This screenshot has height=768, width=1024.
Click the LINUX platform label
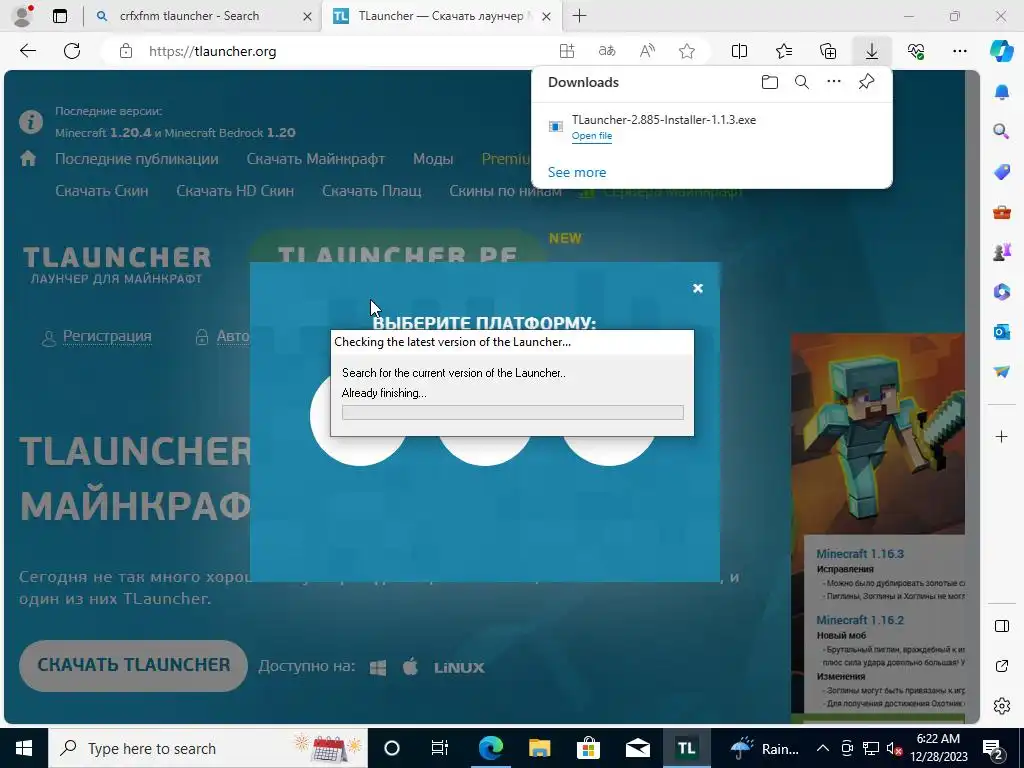459,667
